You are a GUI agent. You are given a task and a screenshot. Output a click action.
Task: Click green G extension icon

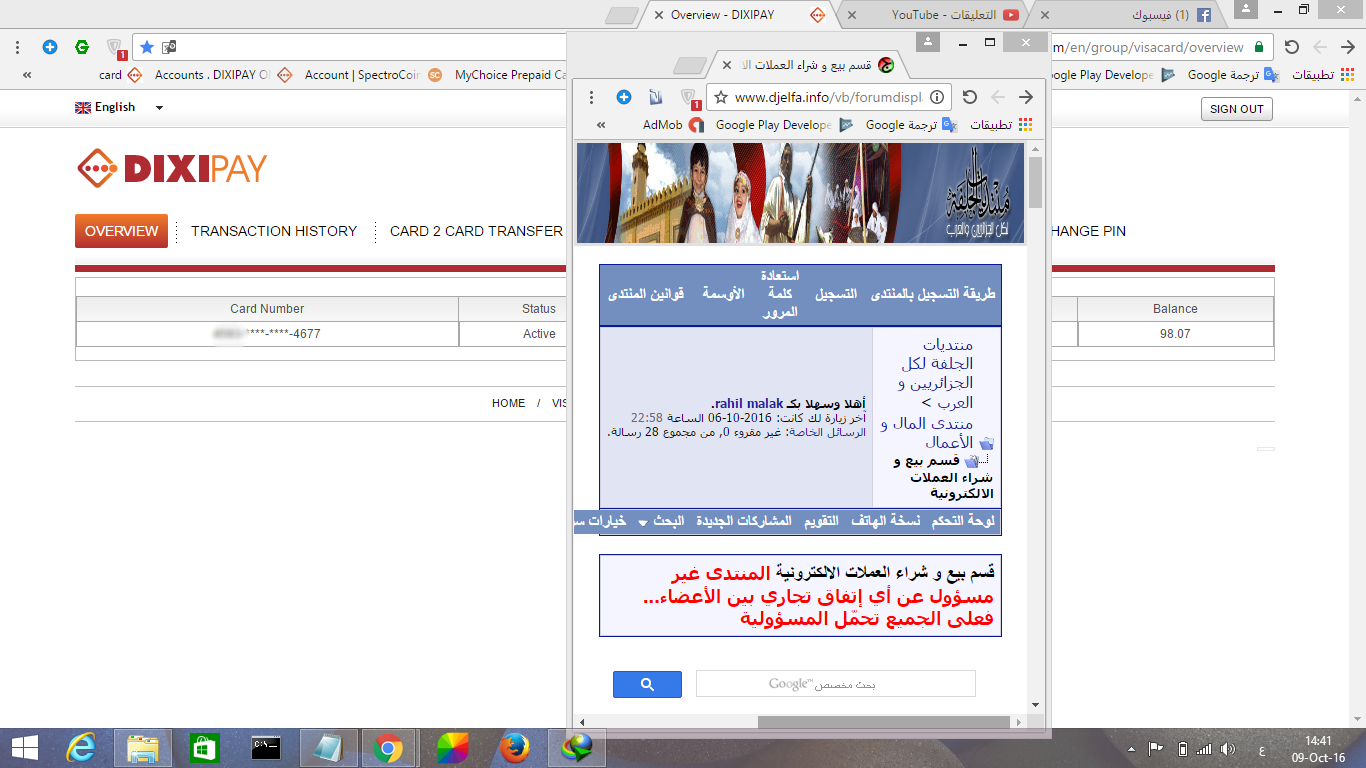tap(82, 47)
